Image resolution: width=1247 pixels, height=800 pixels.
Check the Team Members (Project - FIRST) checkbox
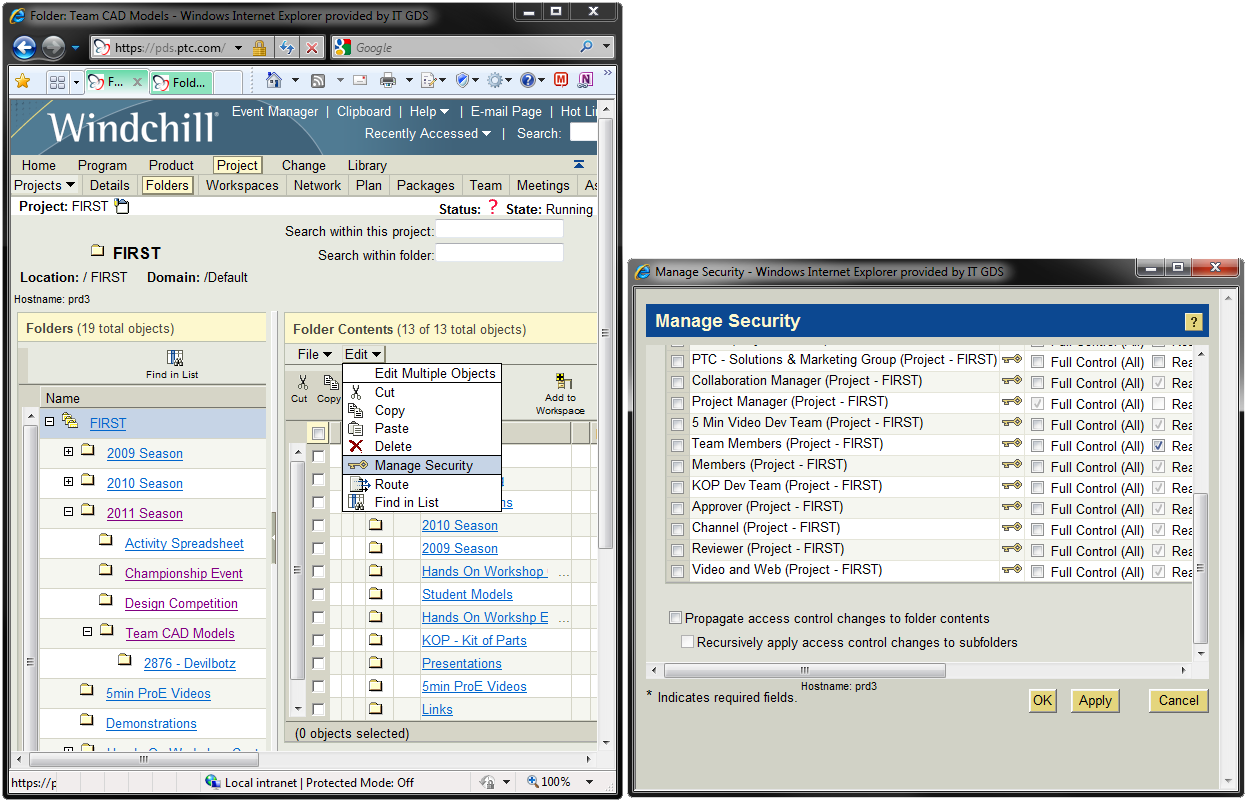(x=678, y=444)
